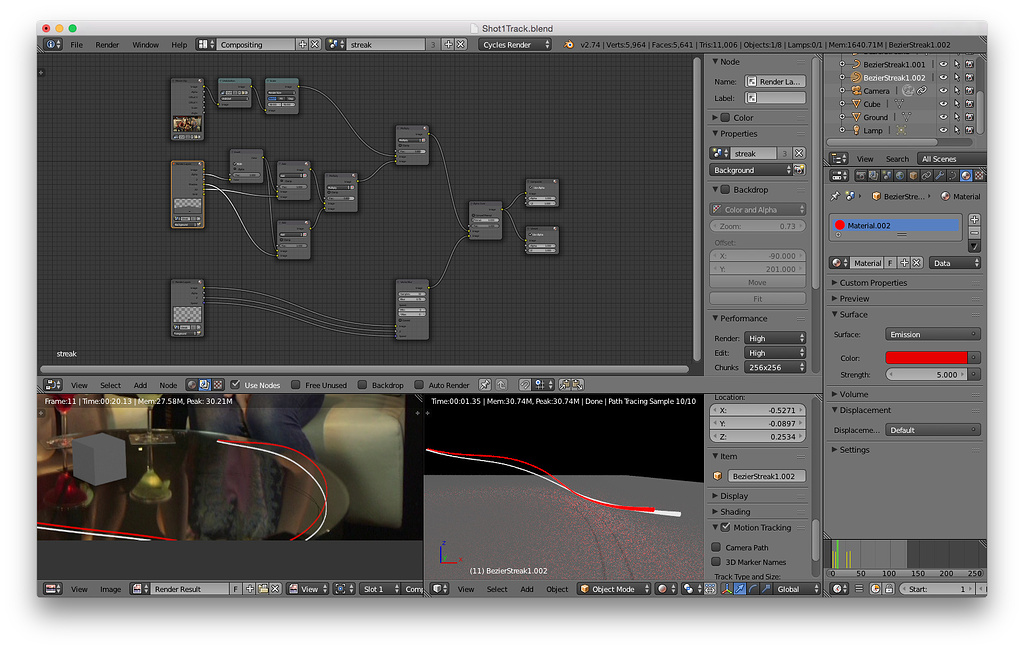Open Render properties tab camera icon
This screenshot has height=649, width=1024.
point(861,176)
